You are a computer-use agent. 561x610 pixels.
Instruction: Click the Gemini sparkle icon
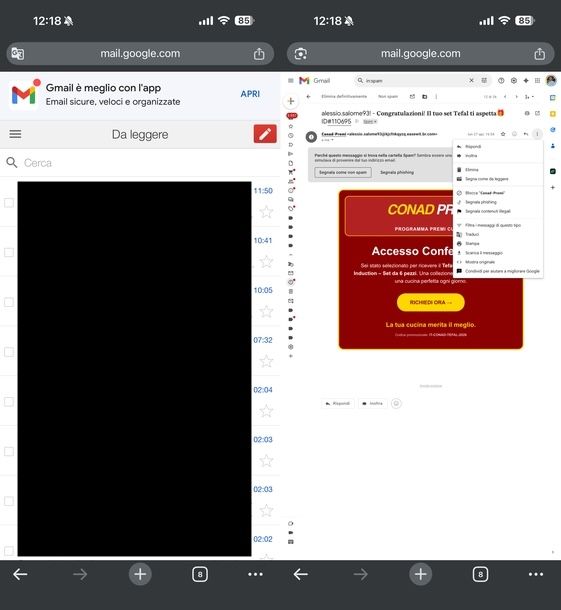[x=526, y=81]
